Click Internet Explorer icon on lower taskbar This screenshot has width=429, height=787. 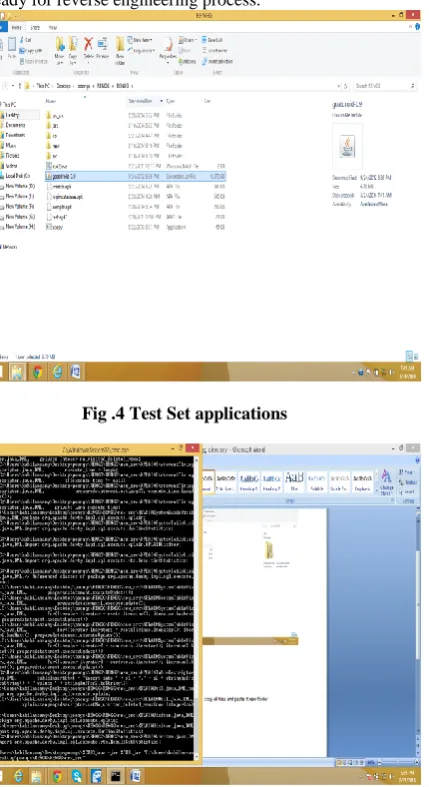click(x=18, y=776)
